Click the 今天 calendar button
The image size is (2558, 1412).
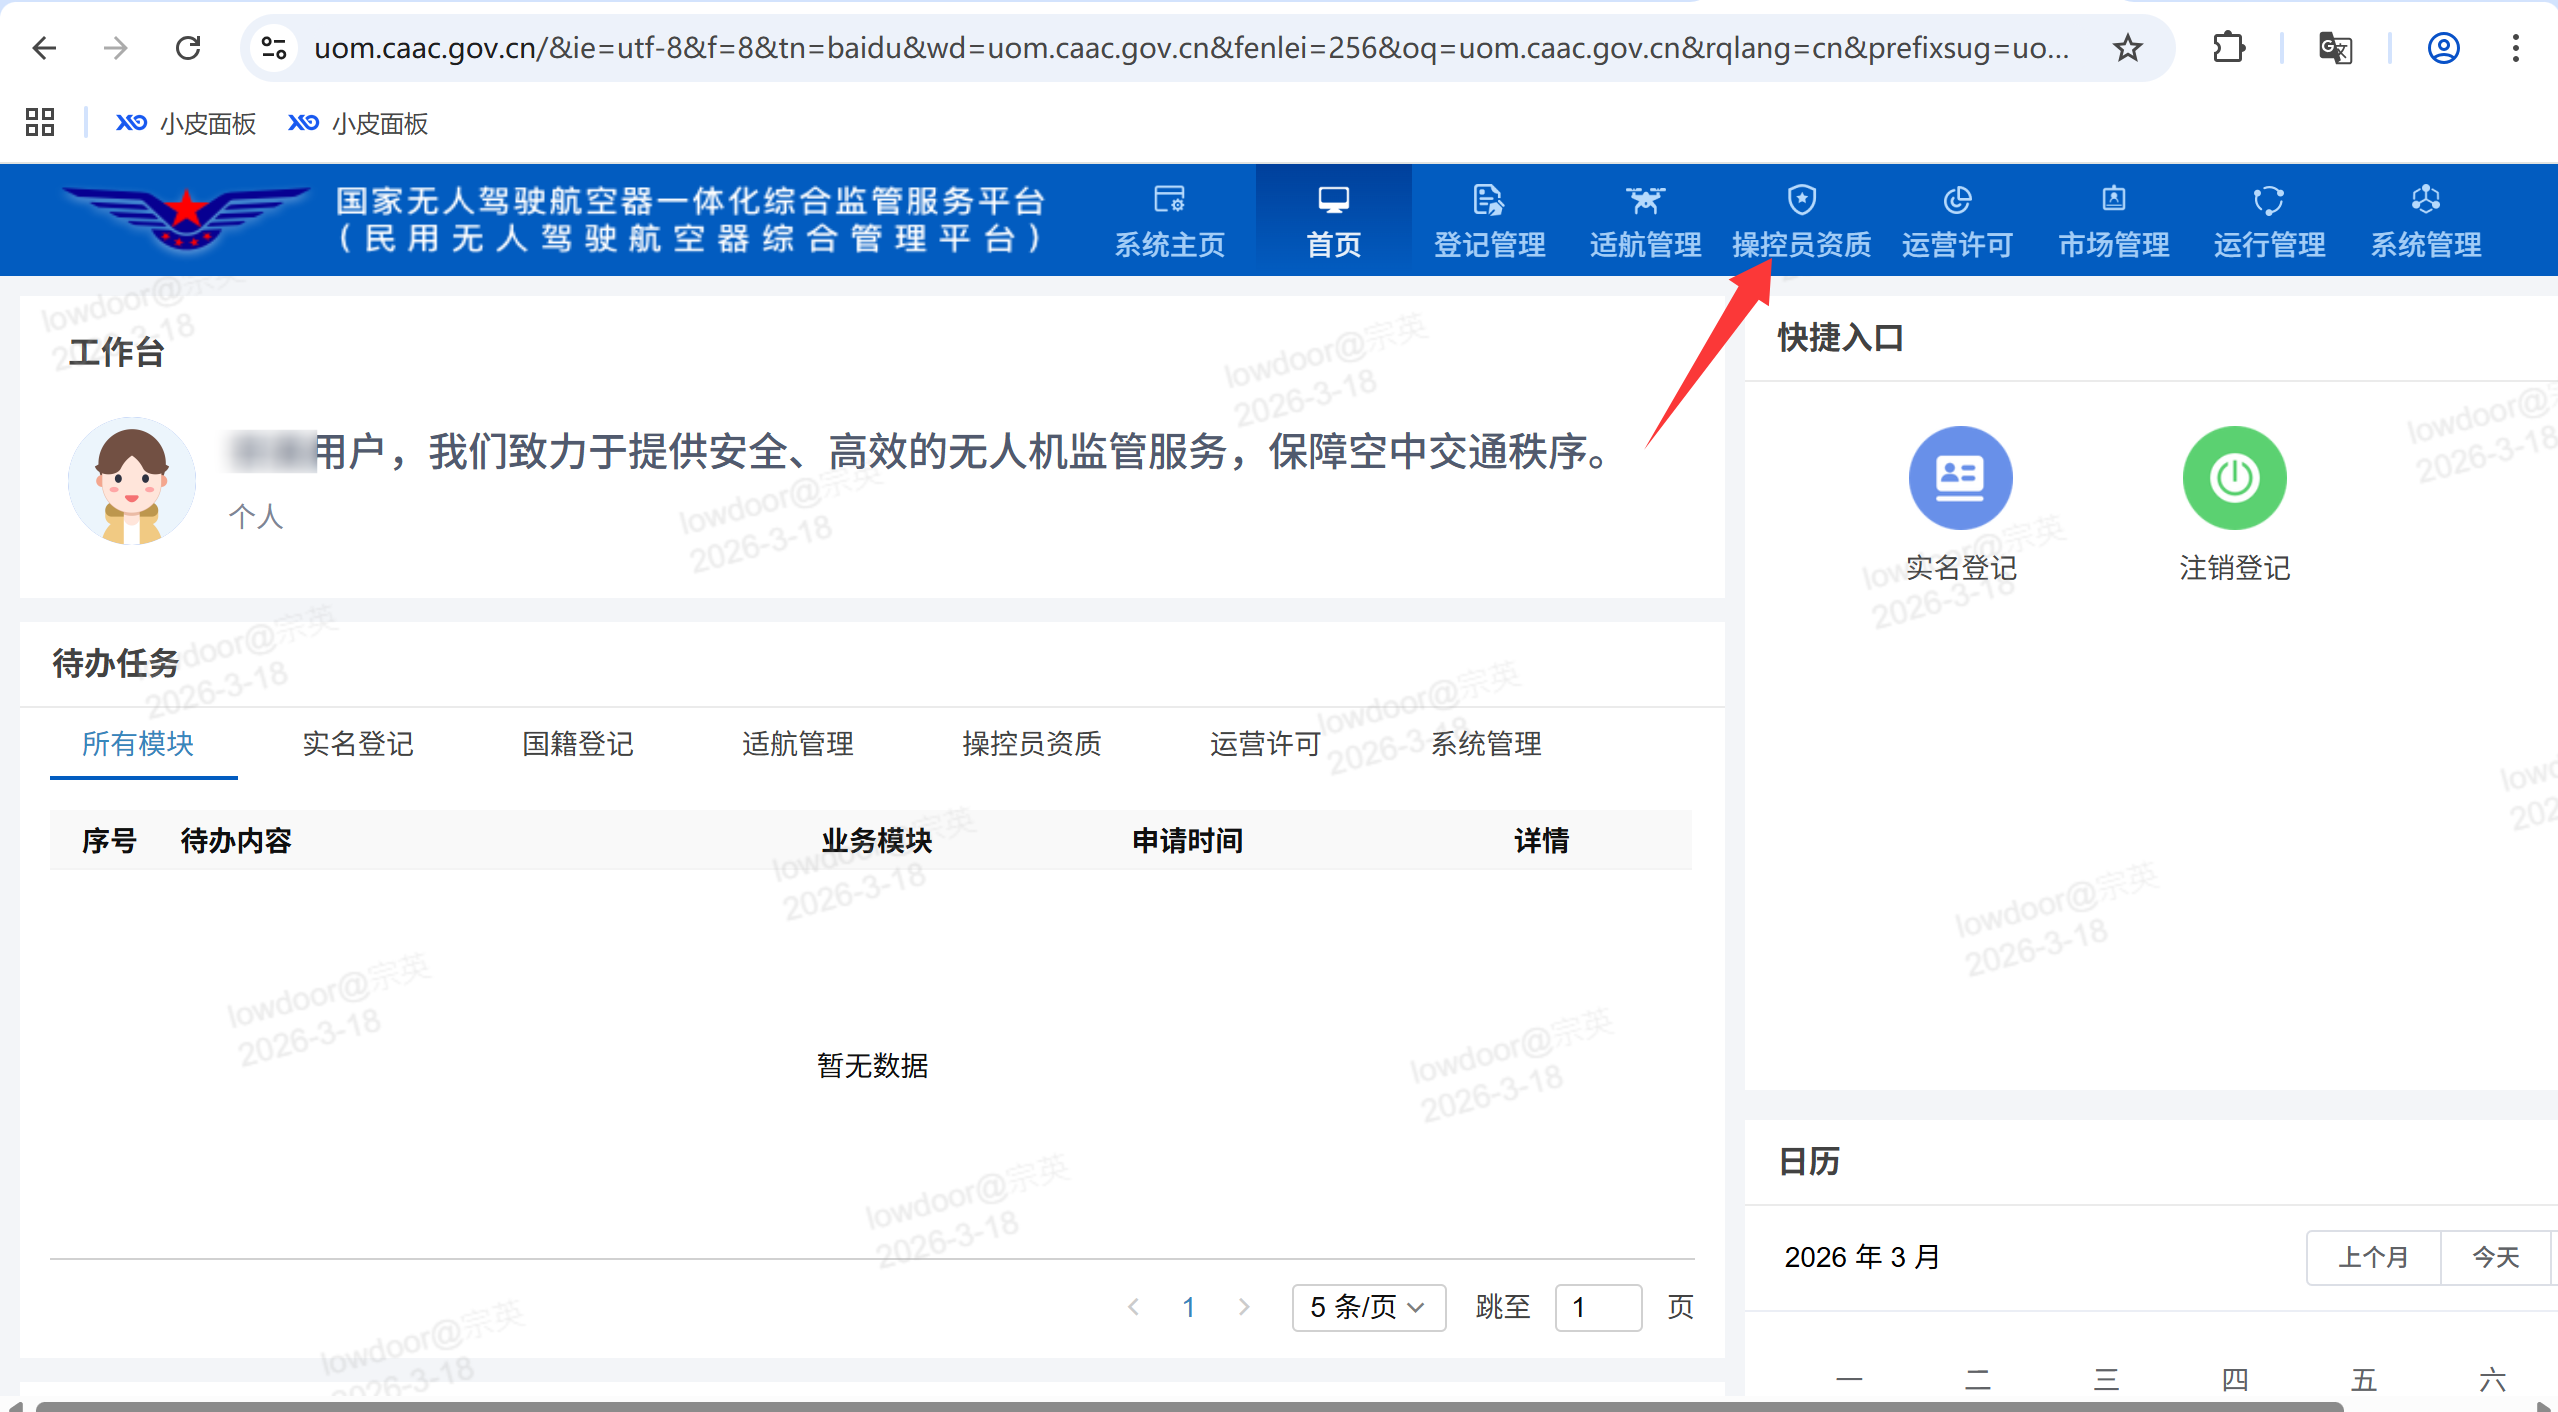coord(2496,1257)
